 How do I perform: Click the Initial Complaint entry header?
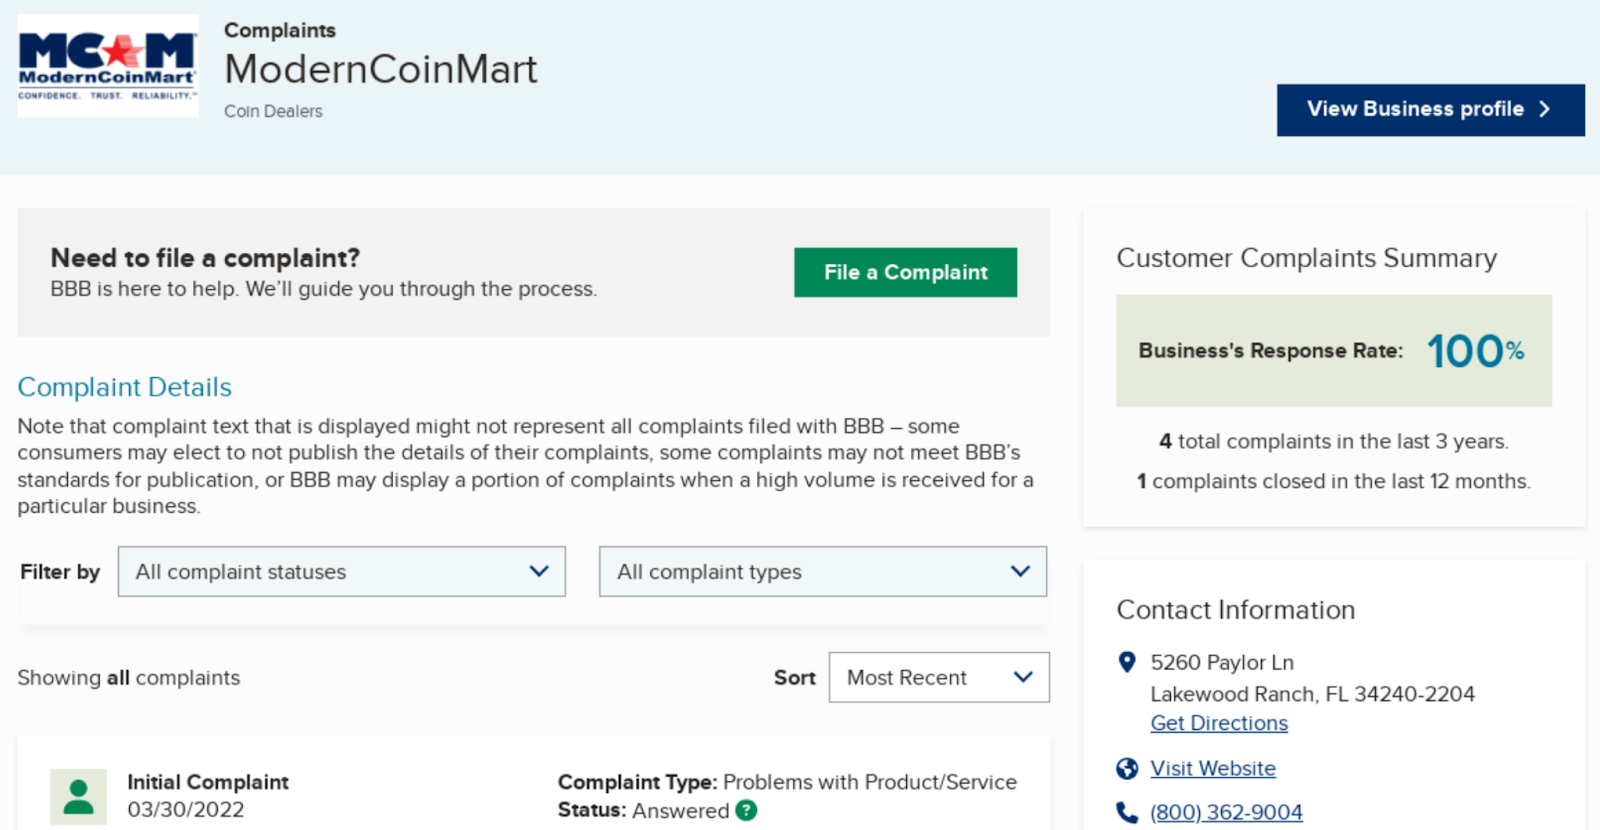(x=208, y=782)
